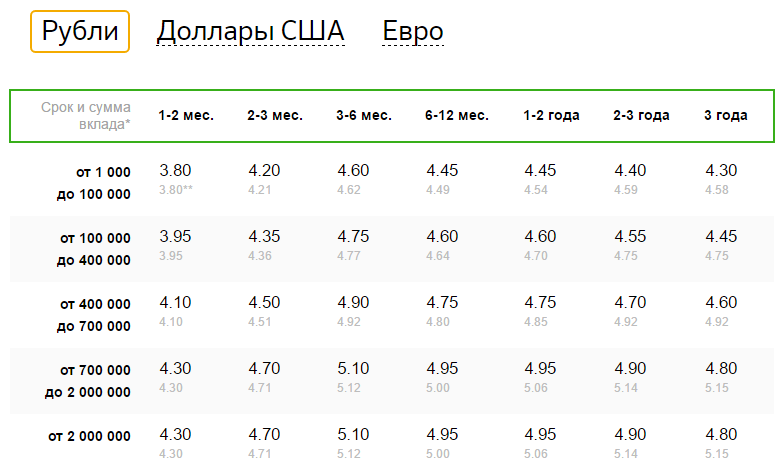Click the 2-3 года column header
The image size is (780, 468).
641,115
